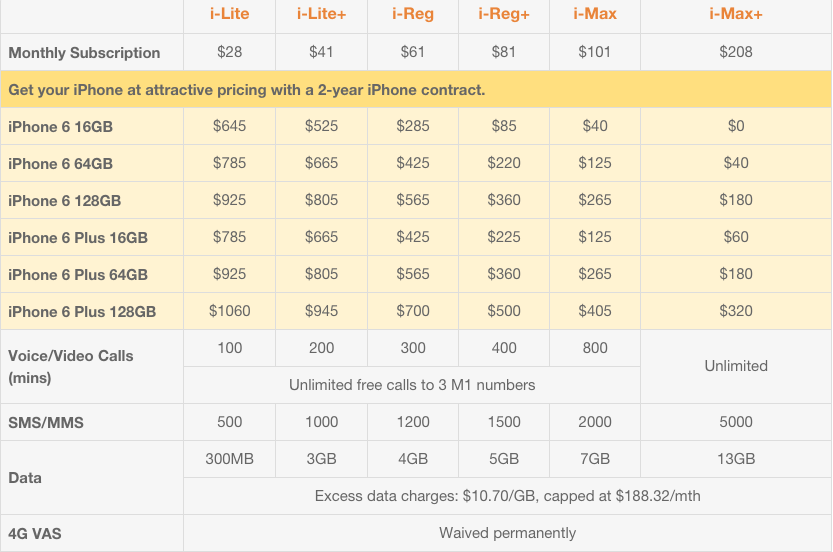Select the i-Max plan column header

[x=595, y=14]
